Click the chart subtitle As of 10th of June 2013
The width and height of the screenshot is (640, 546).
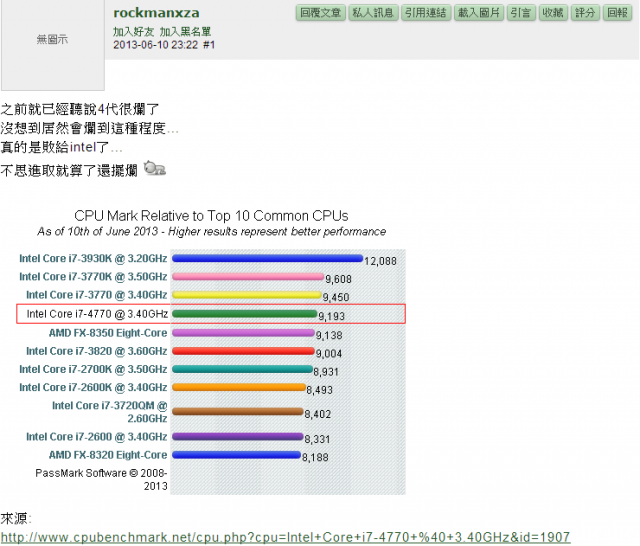tap(211, 231)
